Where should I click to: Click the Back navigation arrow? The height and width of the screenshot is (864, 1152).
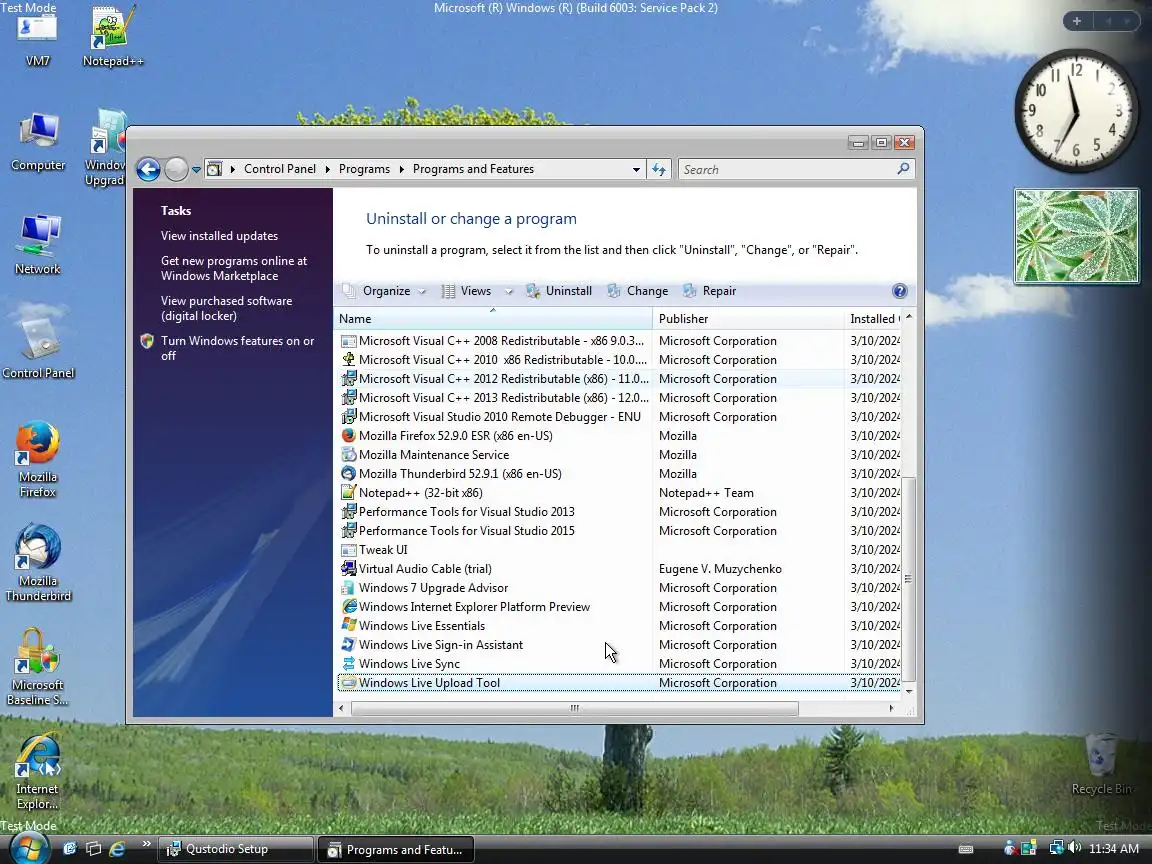click(x=148, y=170)
